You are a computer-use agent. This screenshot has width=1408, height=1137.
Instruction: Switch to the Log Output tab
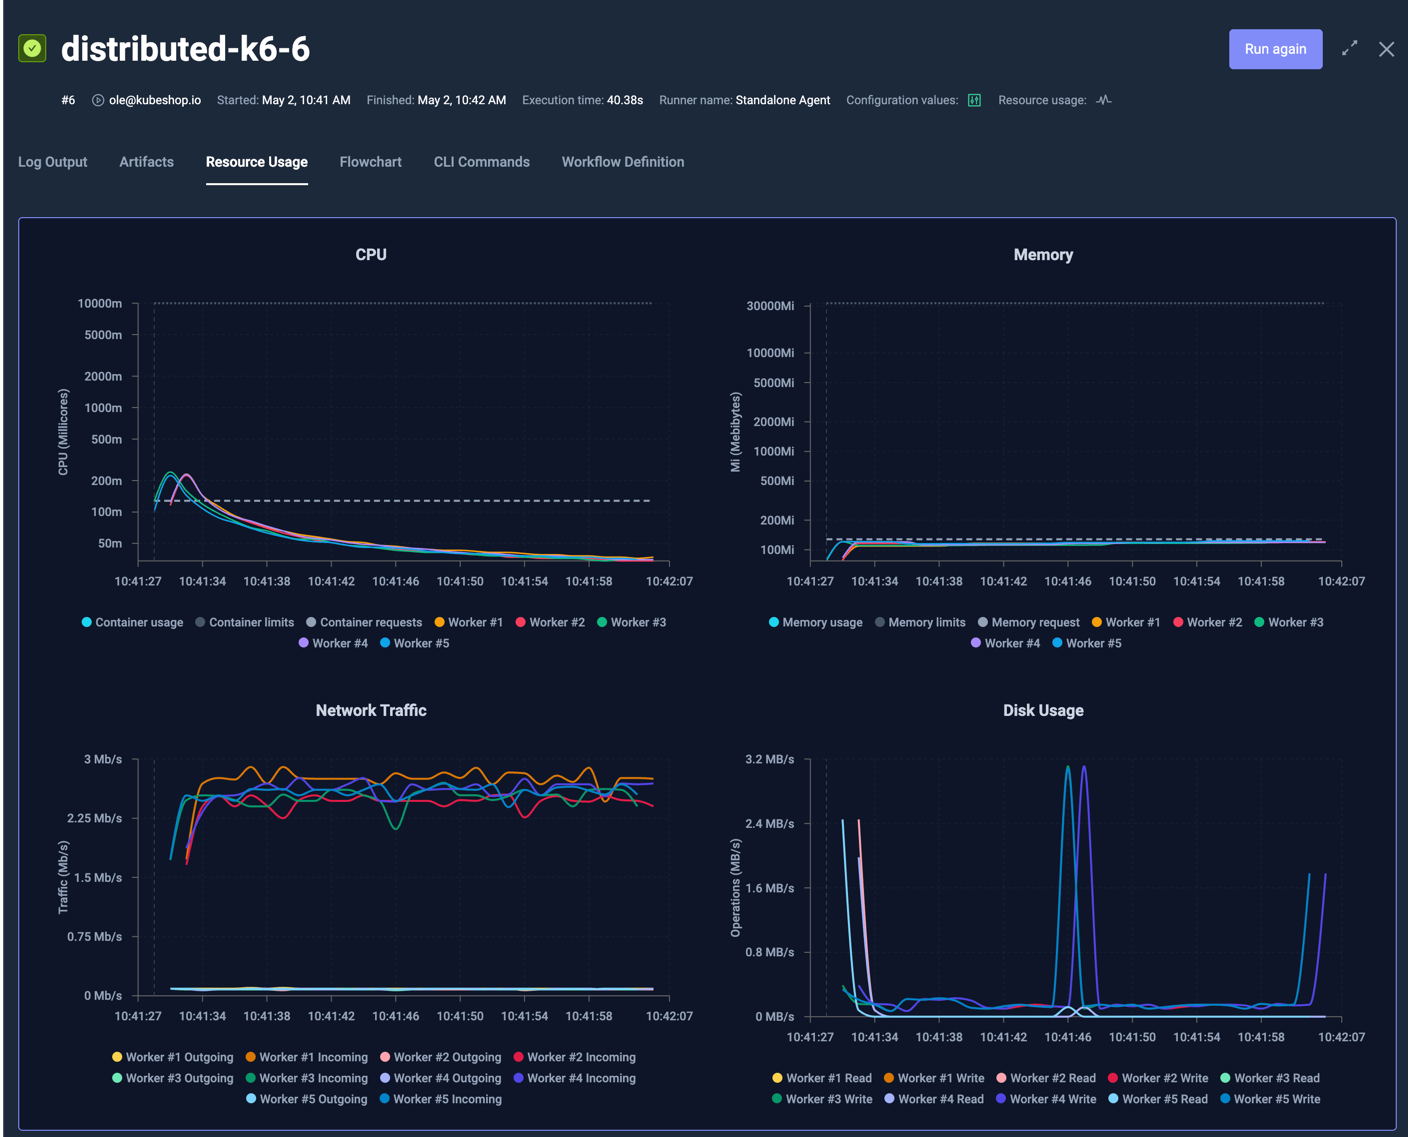pyautogui.click(x=52, y=161)
